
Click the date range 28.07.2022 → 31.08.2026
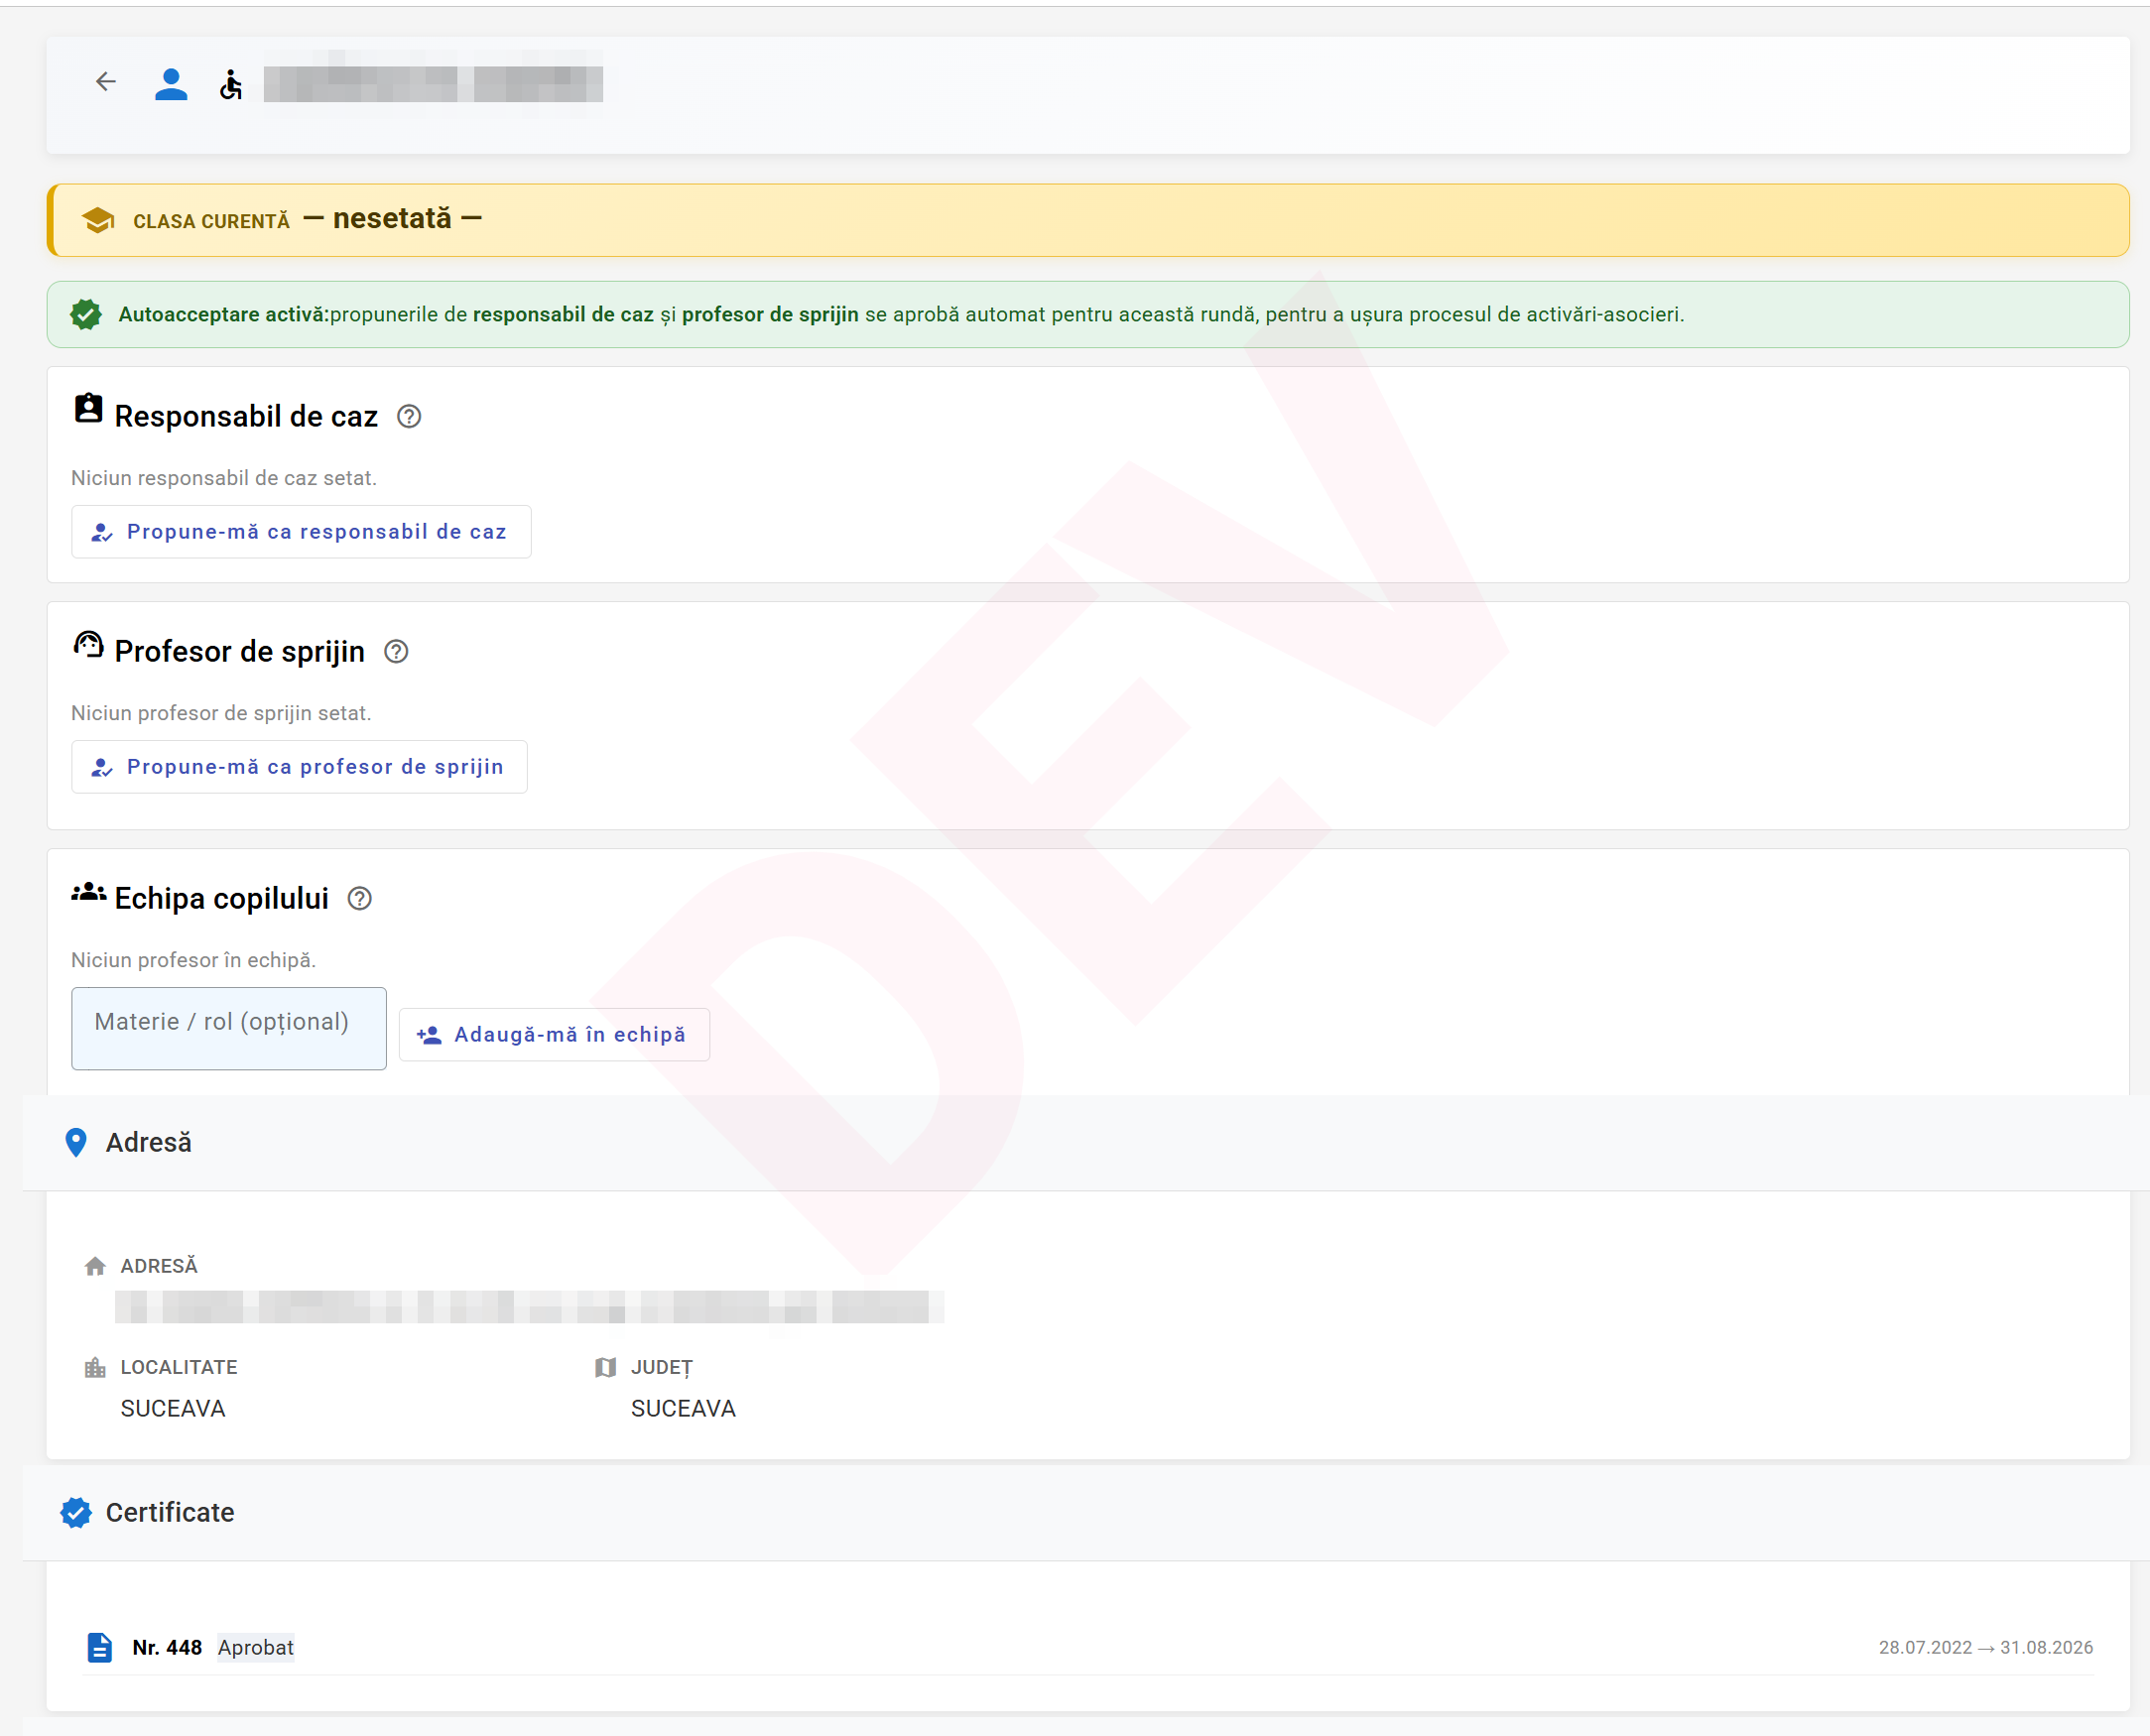(1985, 1647)
